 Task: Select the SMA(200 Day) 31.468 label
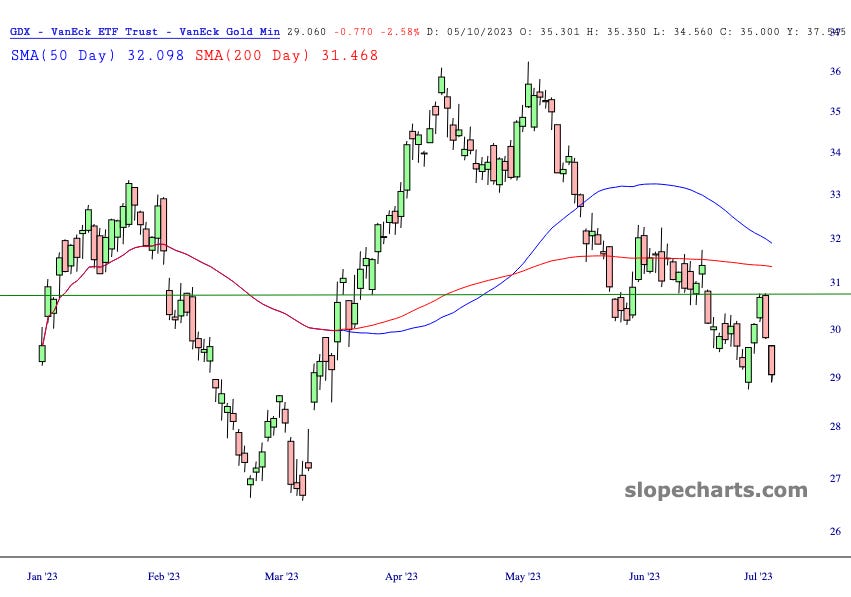(287, 55)
